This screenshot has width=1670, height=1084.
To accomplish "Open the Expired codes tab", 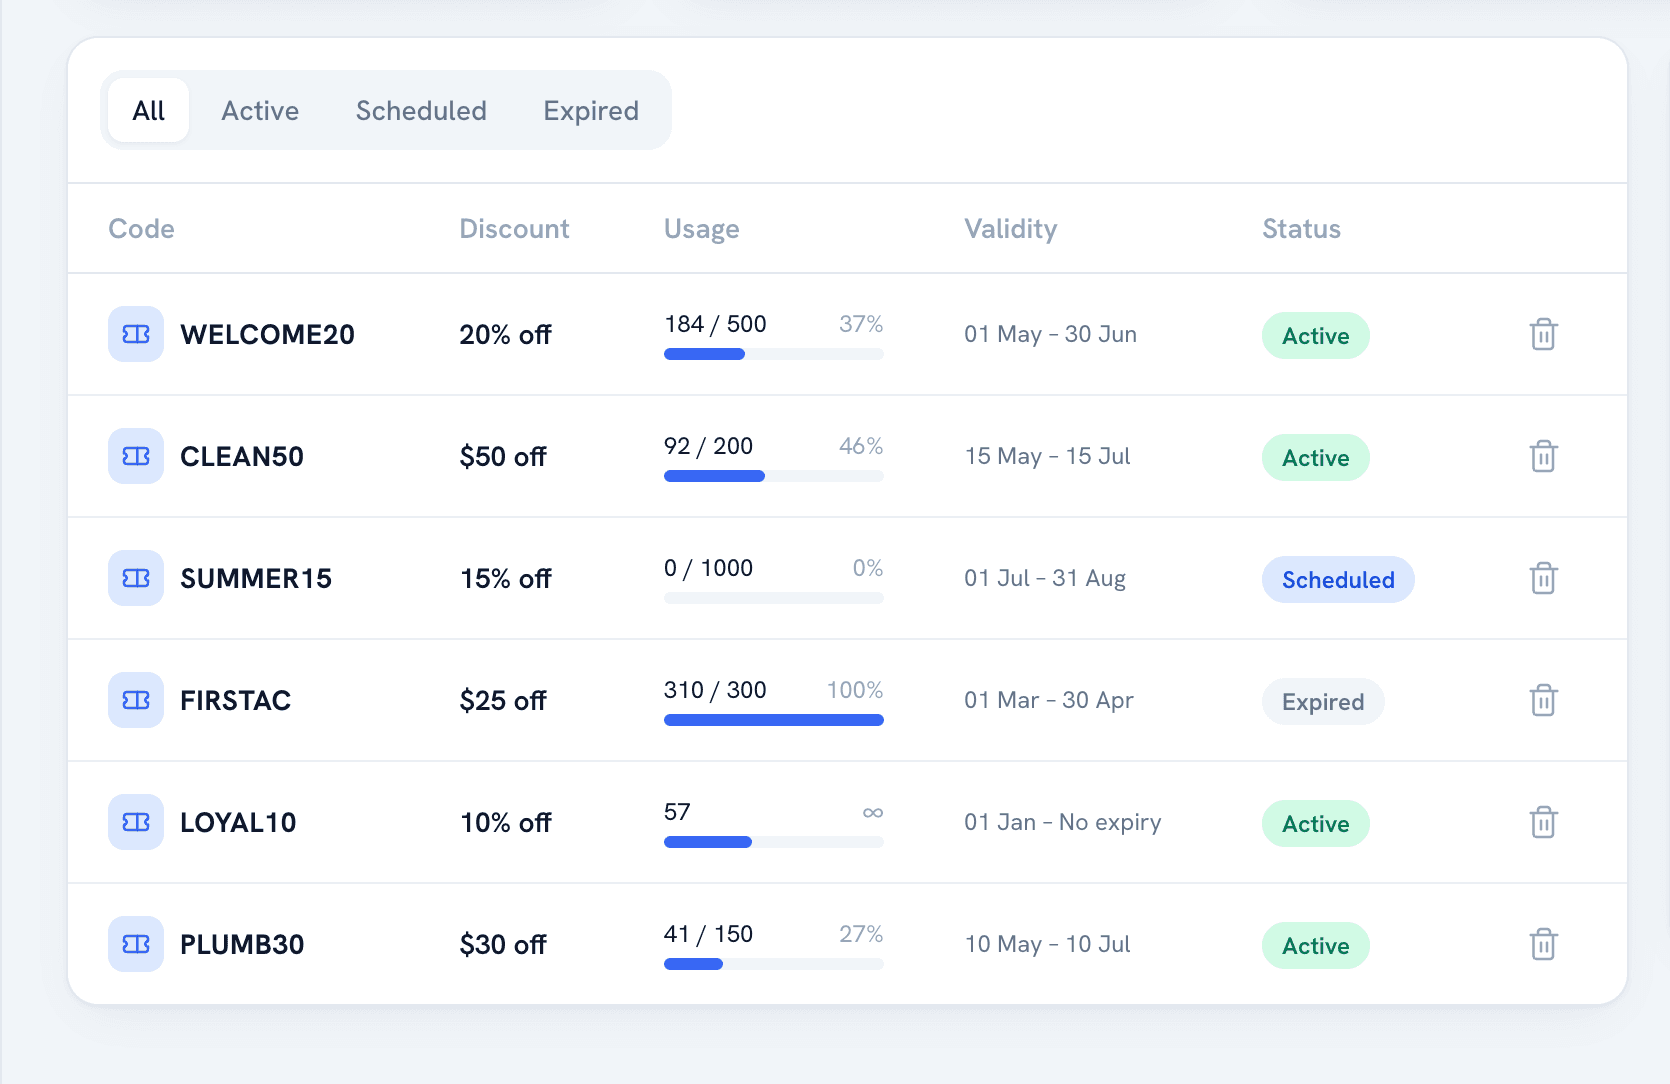I will click(591, 110).
